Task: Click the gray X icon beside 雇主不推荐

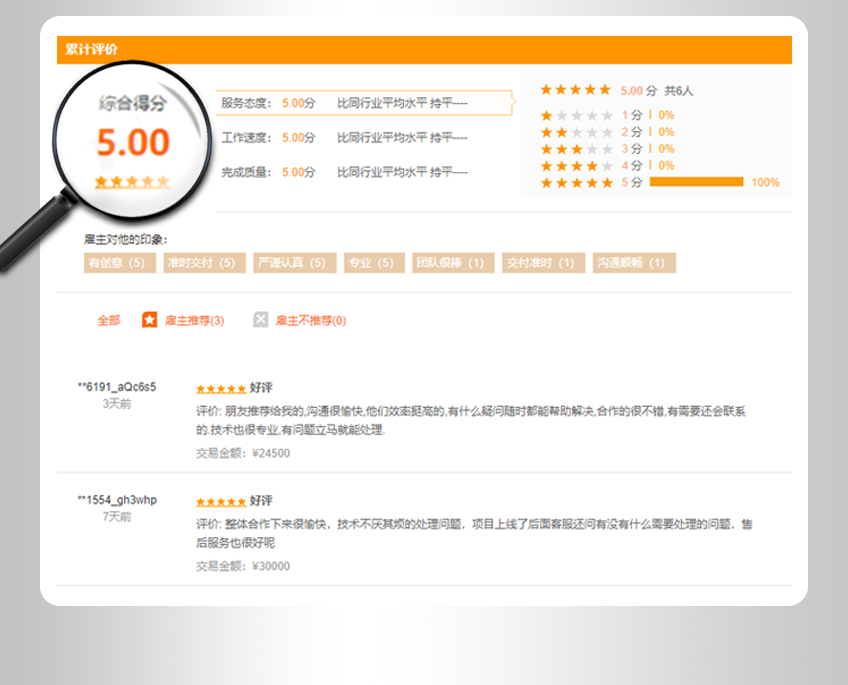Action: point(261,320)
